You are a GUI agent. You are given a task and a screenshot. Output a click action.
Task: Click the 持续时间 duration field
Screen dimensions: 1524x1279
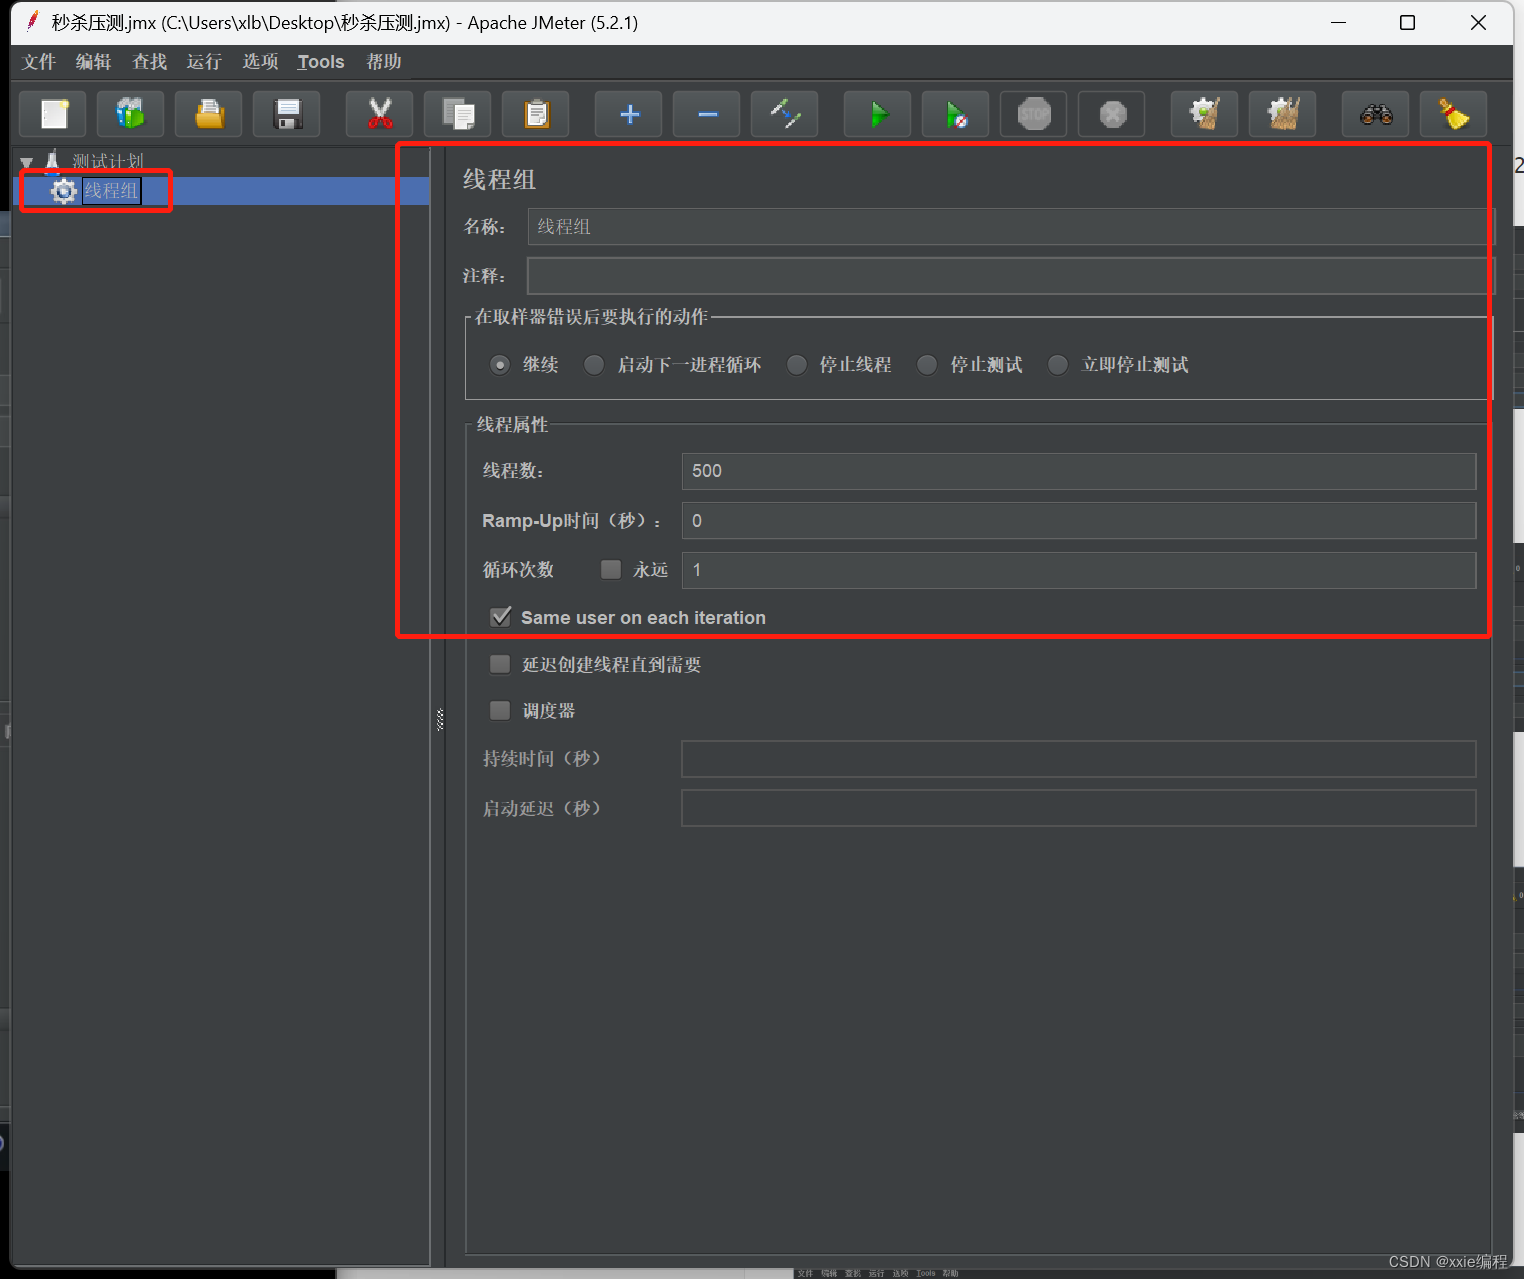coord(1079,759)
